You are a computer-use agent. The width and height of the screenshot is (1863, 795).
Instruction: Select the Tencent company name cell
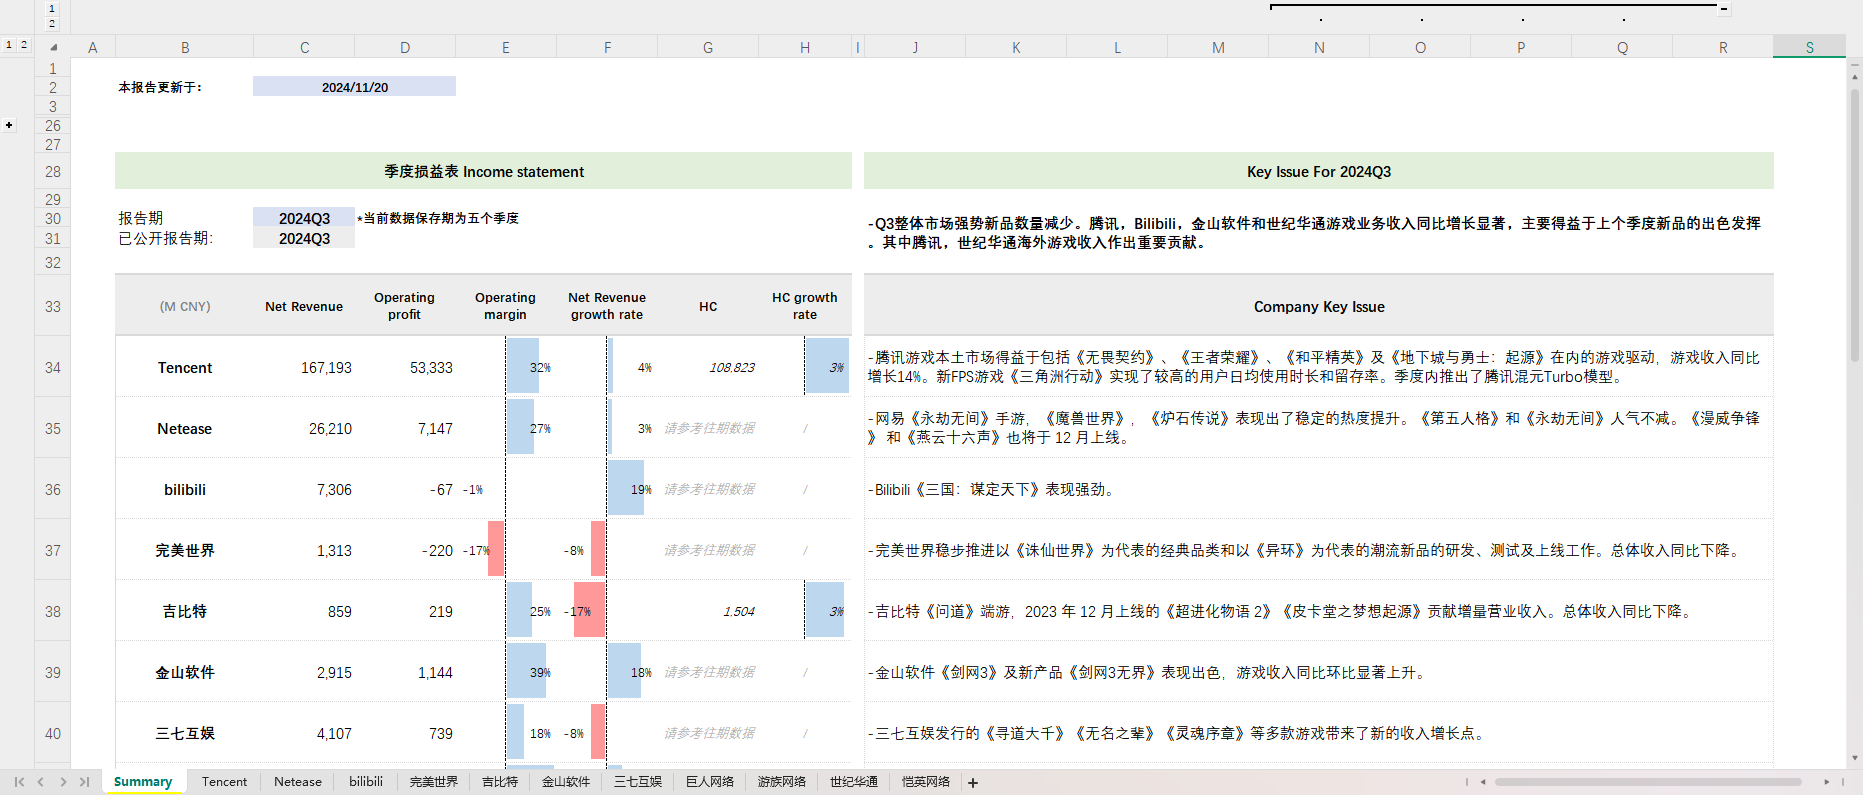point(185,367)
